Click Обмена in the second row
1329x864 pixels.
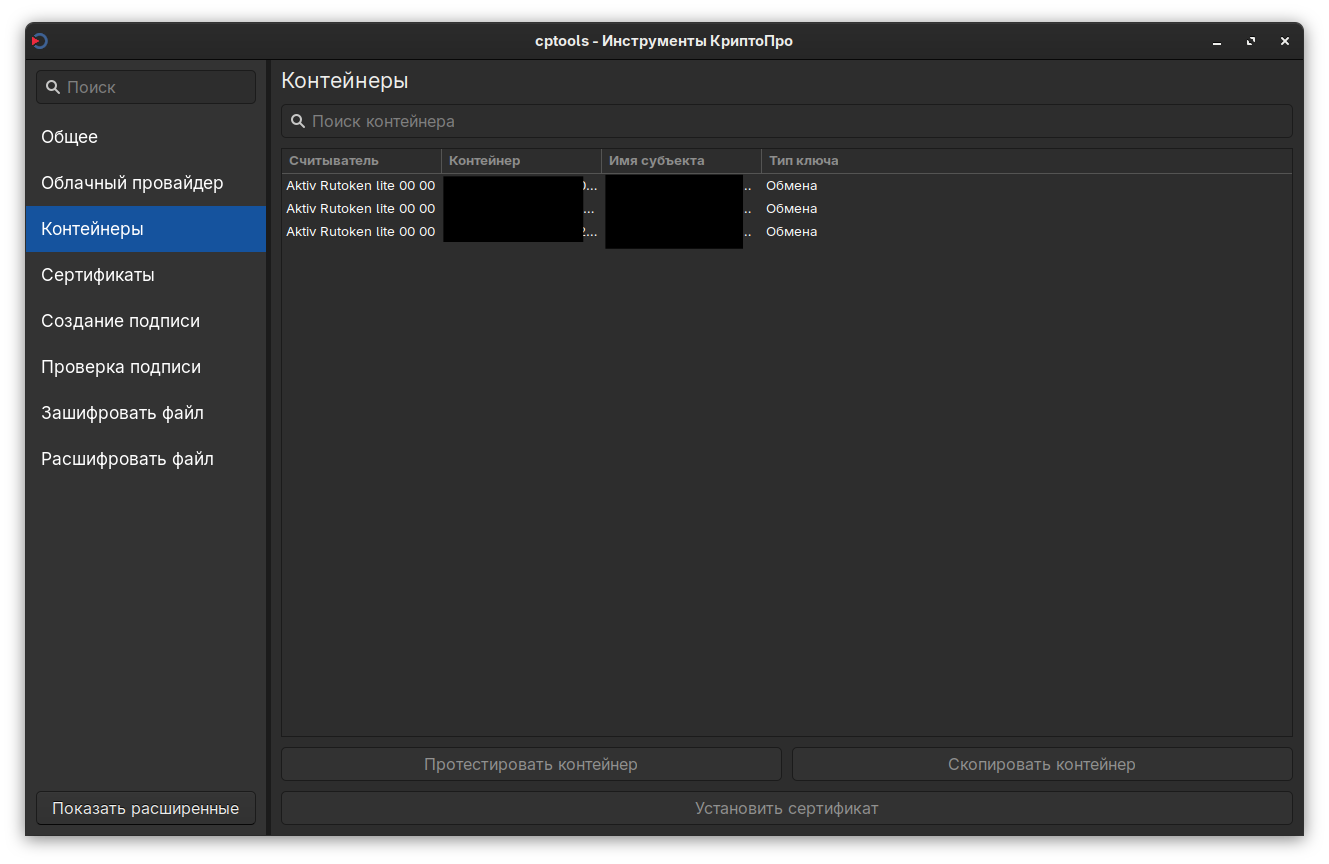click(x=792, y=209)
